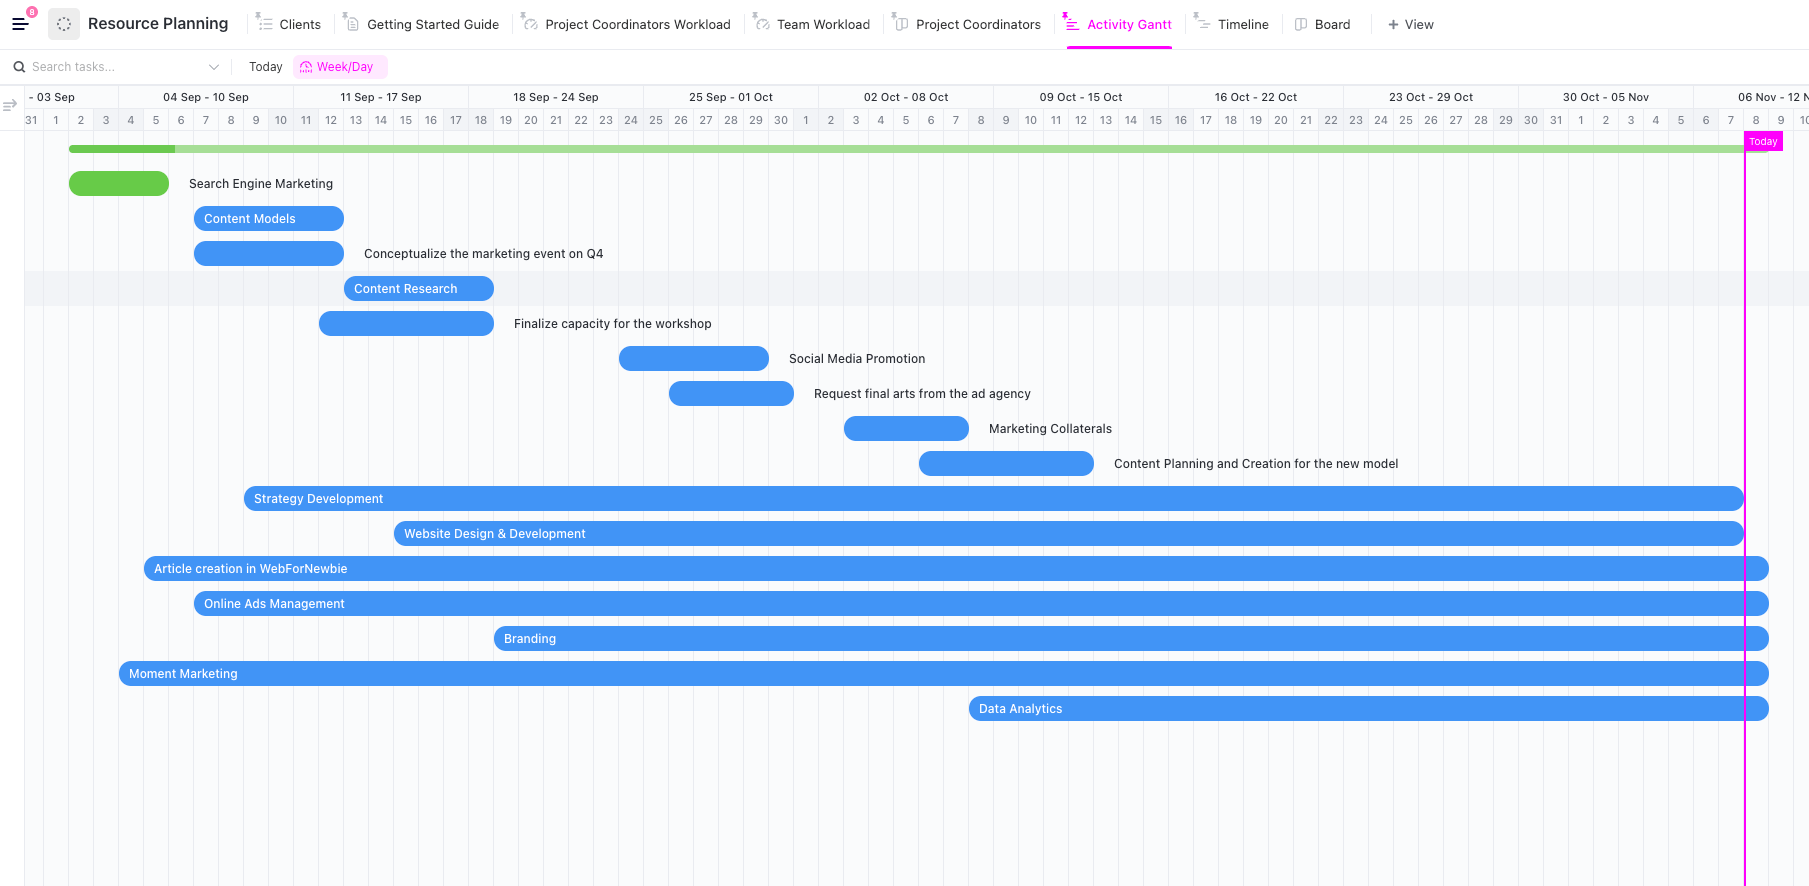Add a new view with + View
Viewport: 1809px width, 886px height.
coord(1410,24)
